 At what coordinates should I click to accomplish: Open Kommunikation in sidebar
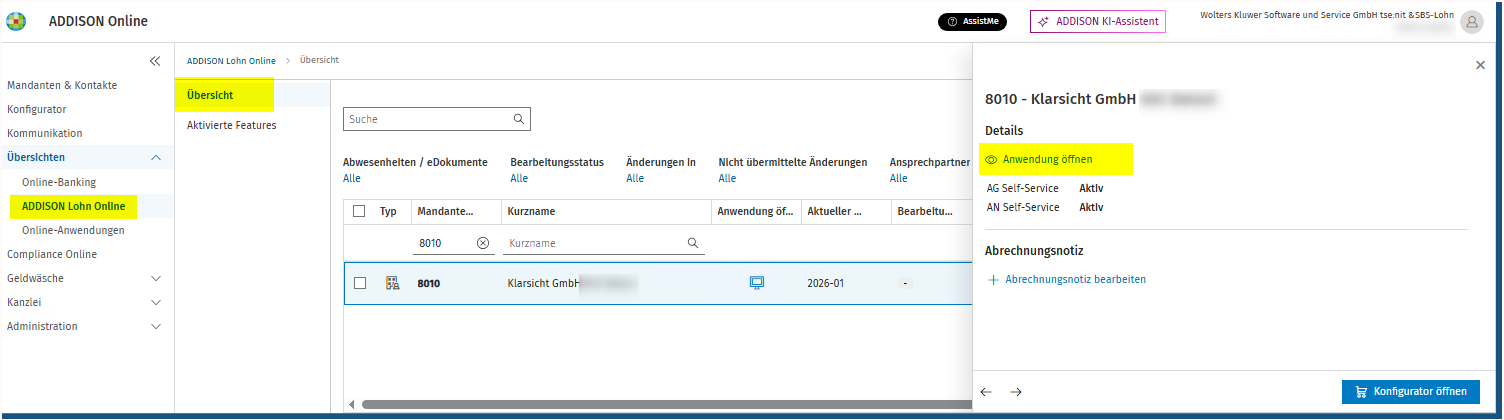(x=45, y=133)
